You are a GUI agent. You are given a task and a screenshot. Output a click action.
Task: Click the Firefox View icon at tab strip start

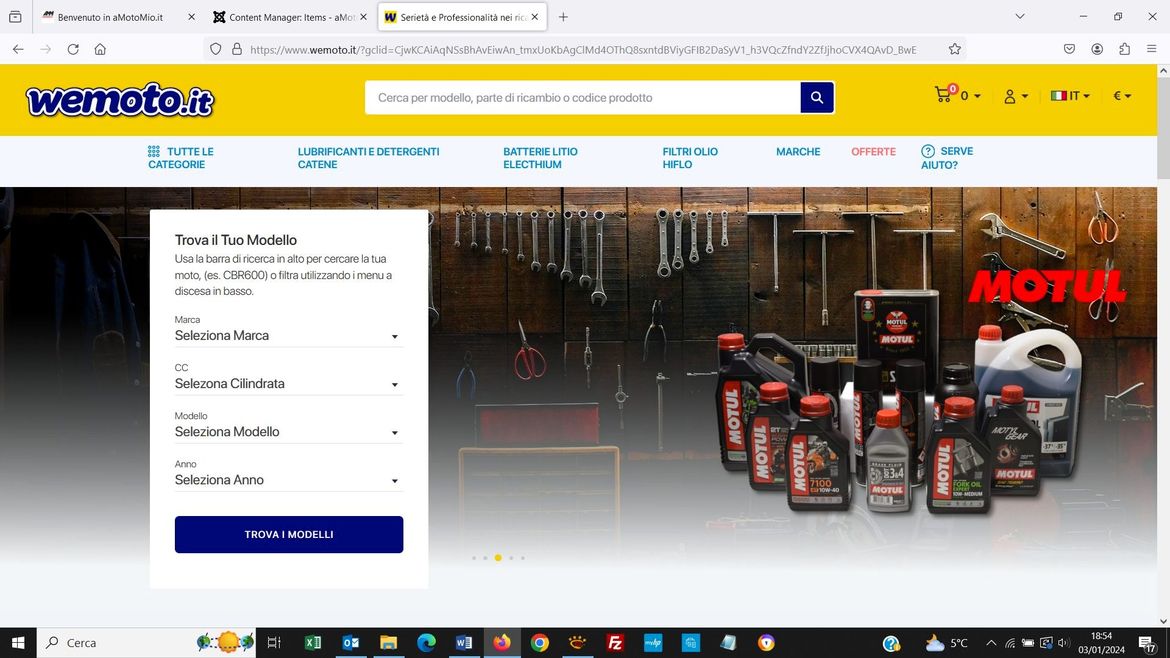click(15, 16)
